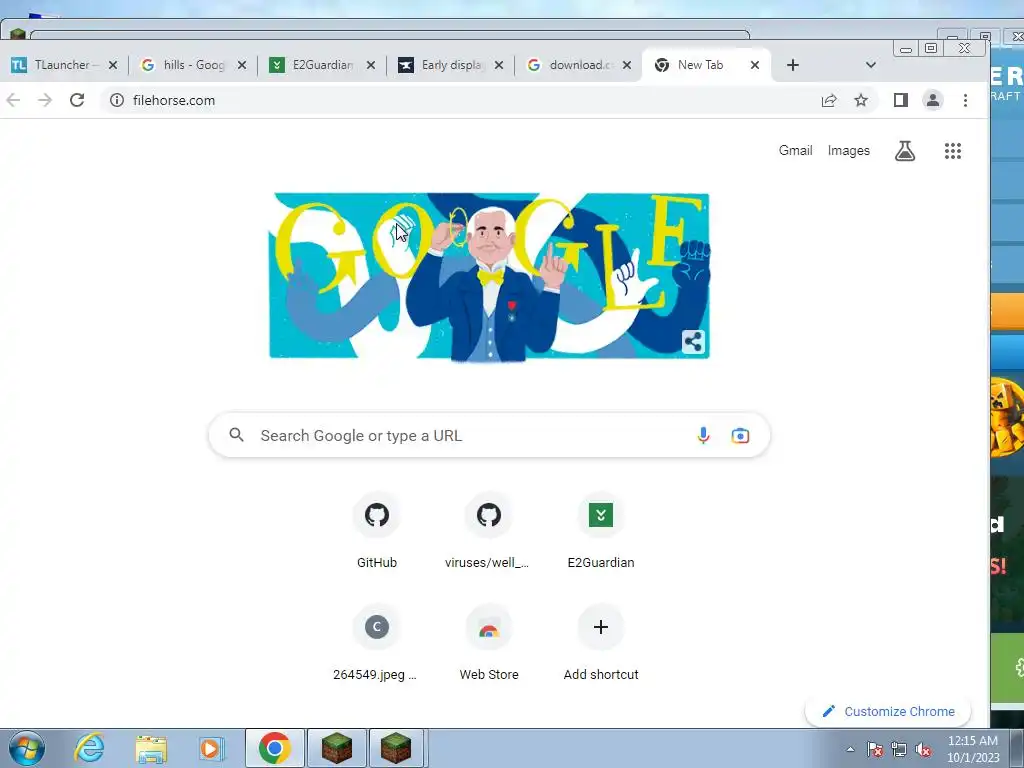Screen dimensions: 1024x768
Task: Click the search magnifier icon
Action: pos(236,435)
